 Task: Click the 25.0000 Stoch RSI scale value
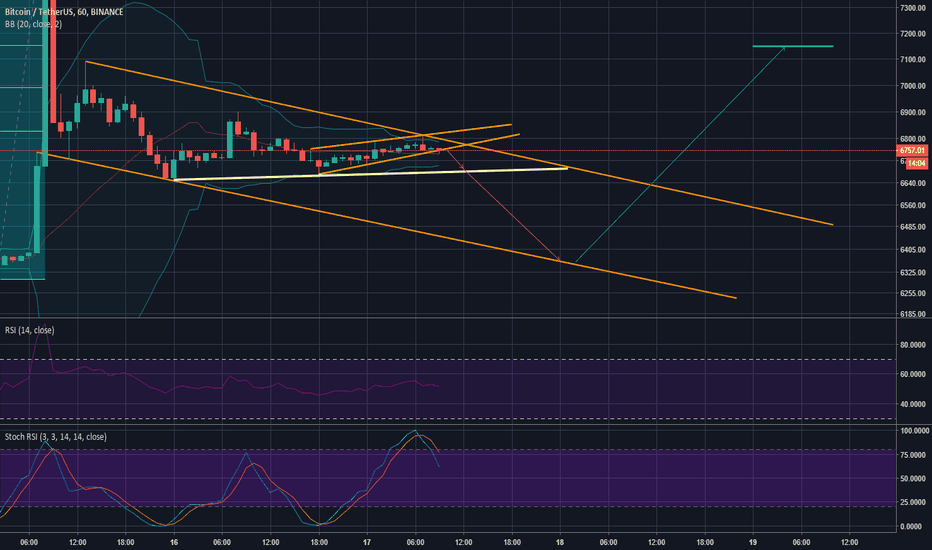tap(914, 502)
